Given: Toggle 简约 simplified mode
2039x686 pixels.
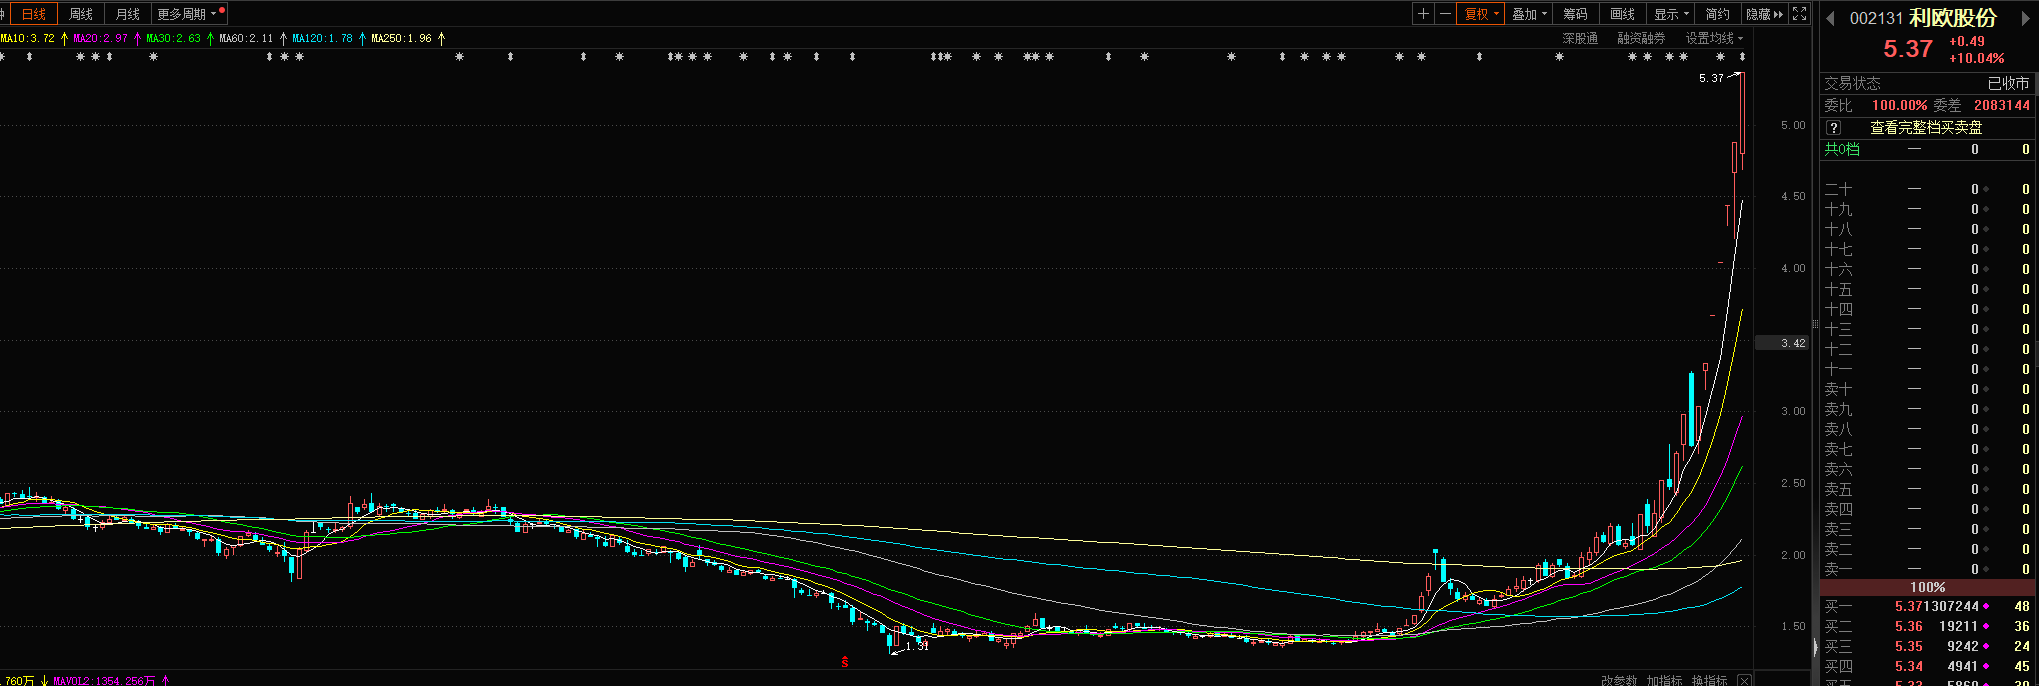Looking at the screenshot, I should 1717,14.
